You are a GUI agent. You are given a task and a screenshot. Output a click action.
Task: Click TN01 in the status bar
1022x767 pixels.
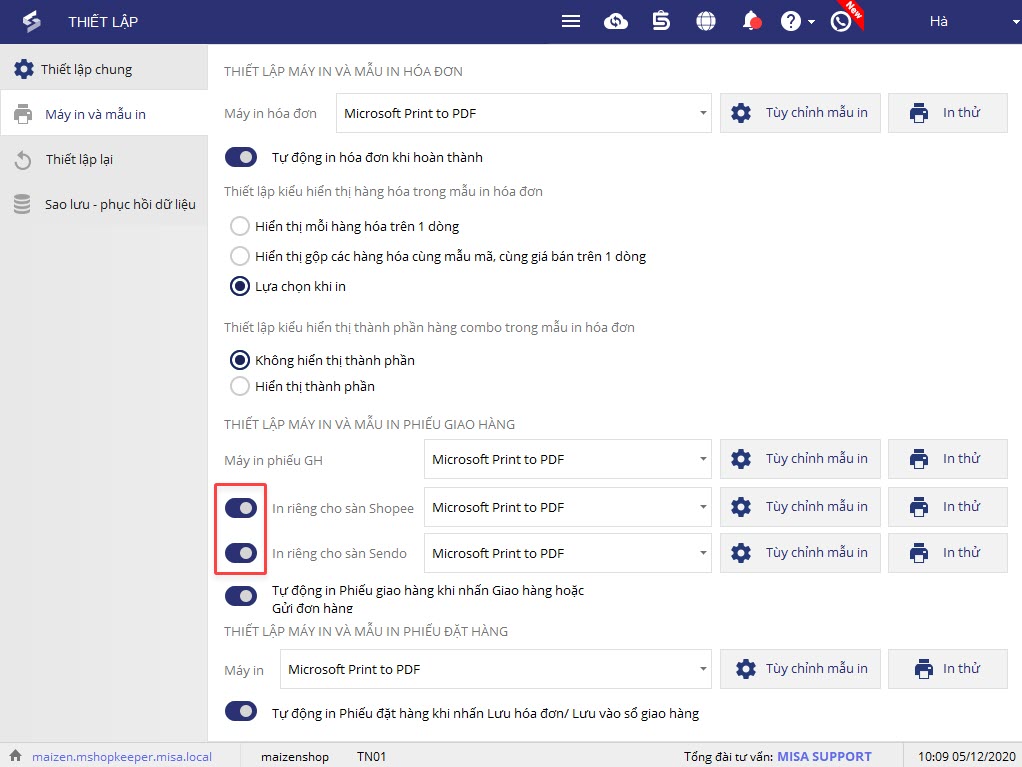(x=371, y=757)
